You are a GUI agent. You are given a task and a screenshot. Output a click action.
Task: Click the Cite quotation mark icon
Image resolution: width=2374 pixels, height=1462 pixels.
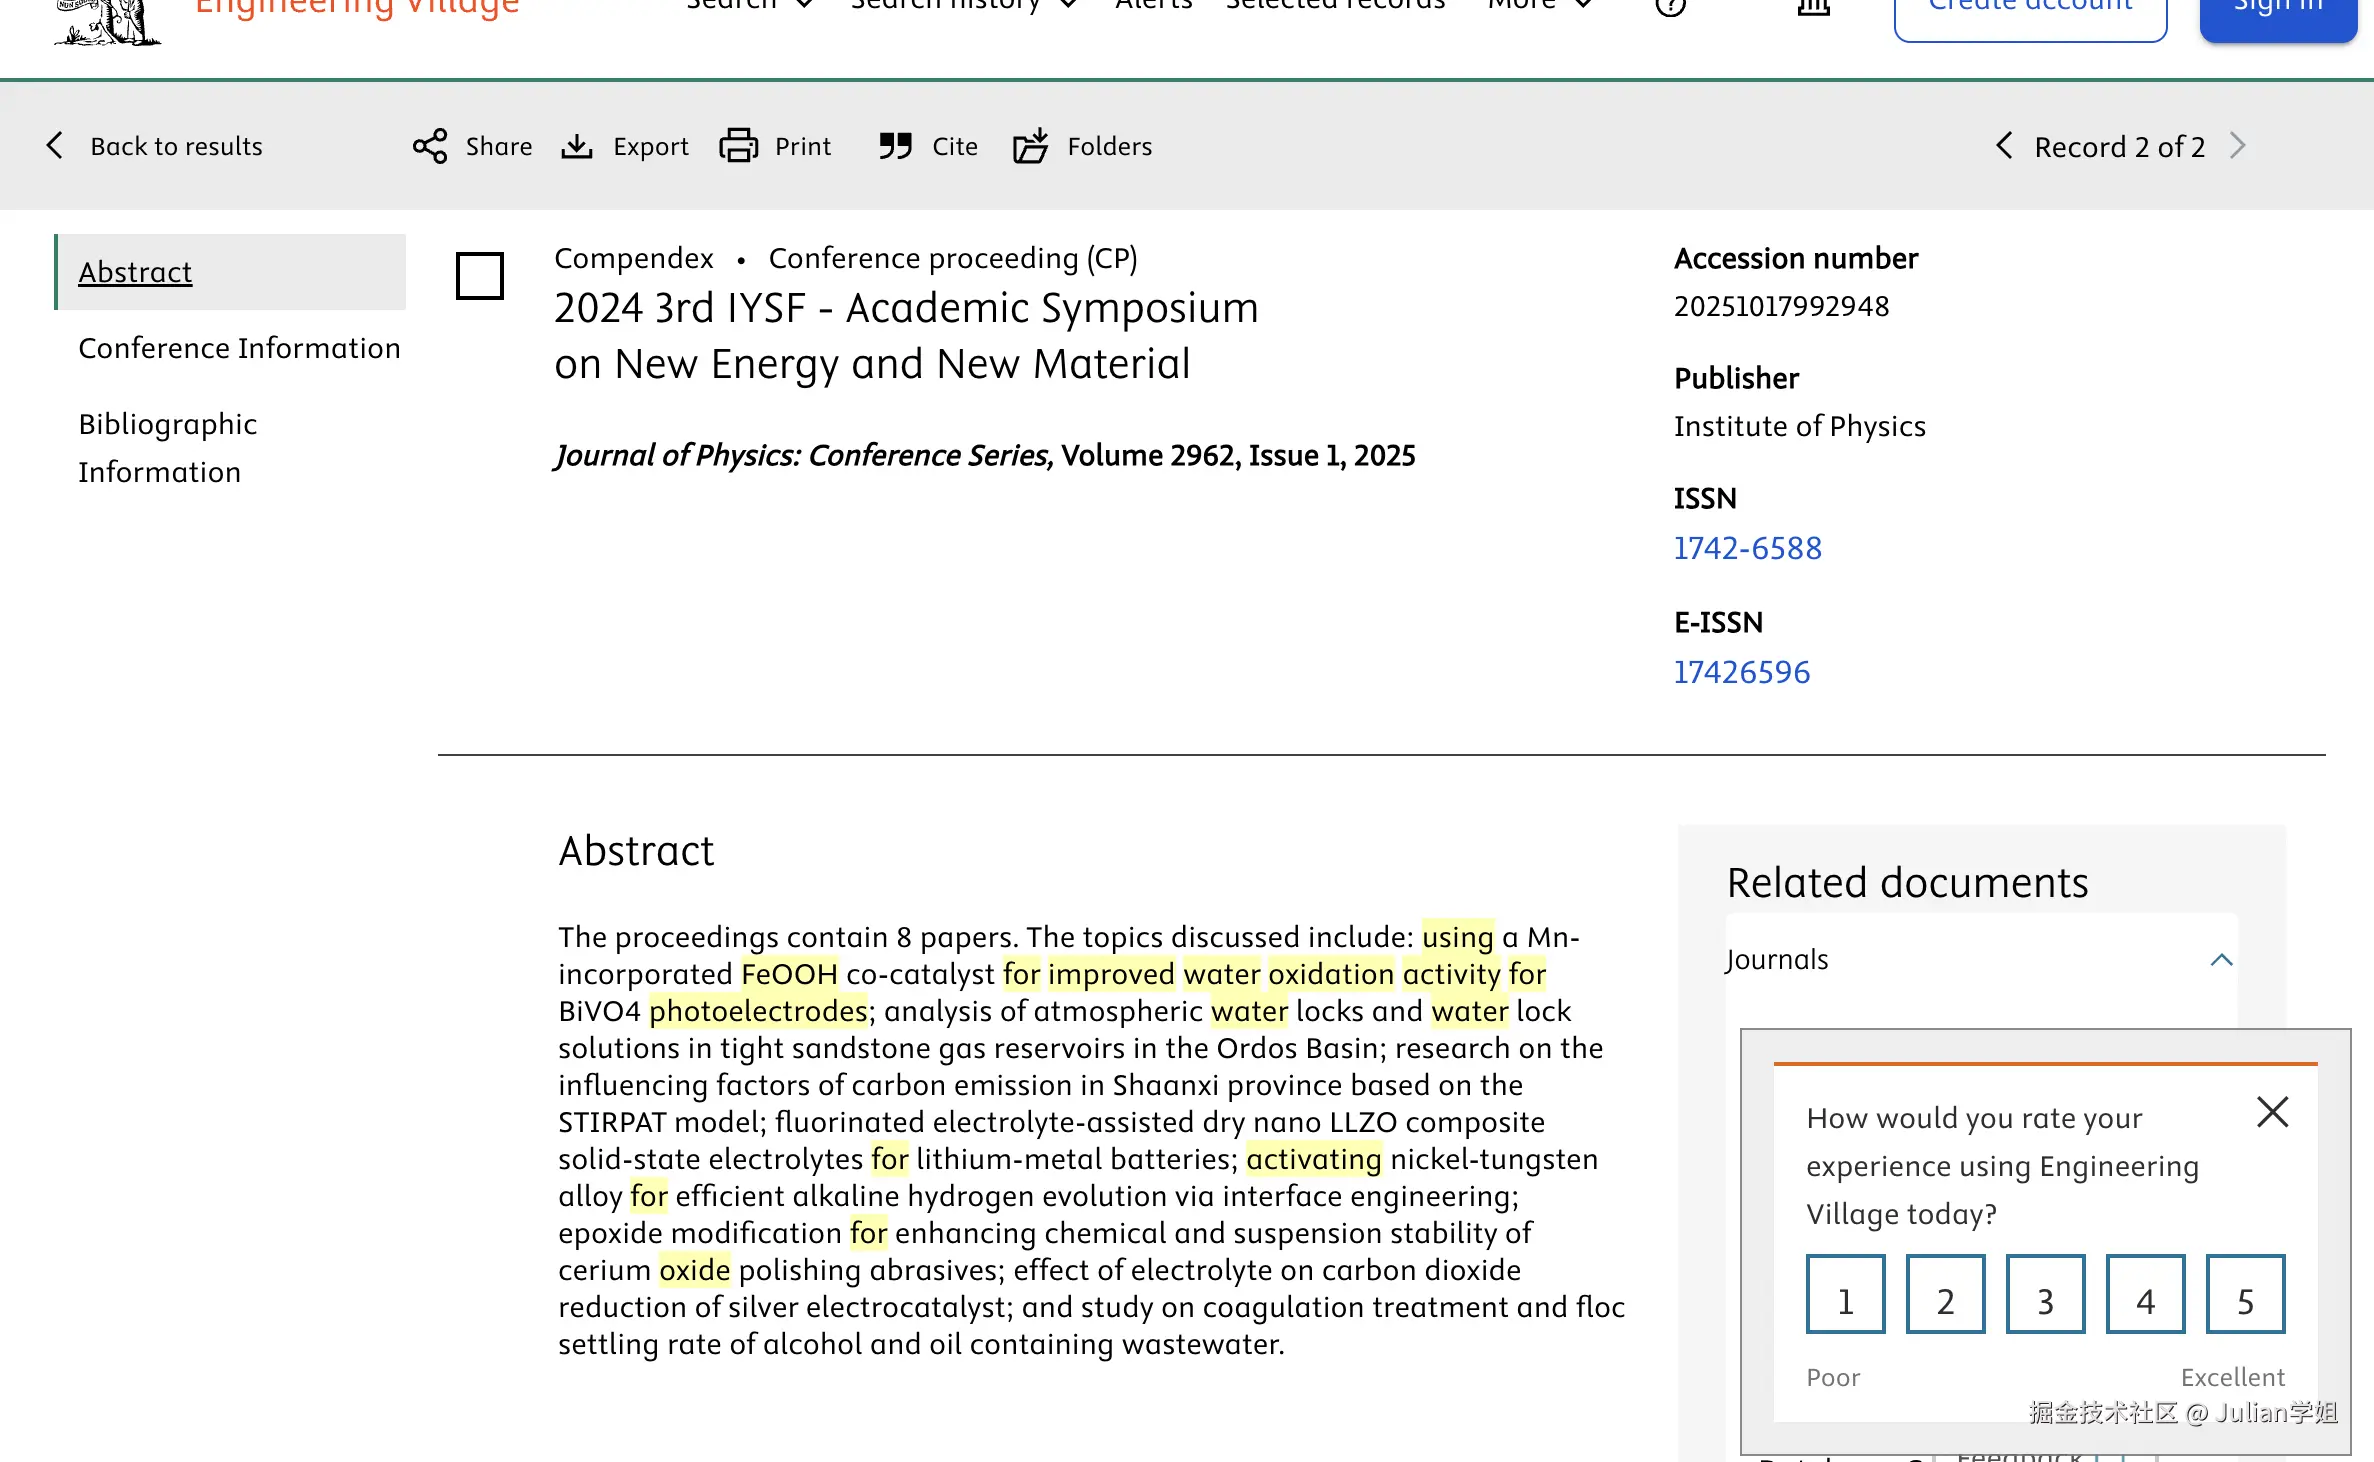[x=895, y=146]
